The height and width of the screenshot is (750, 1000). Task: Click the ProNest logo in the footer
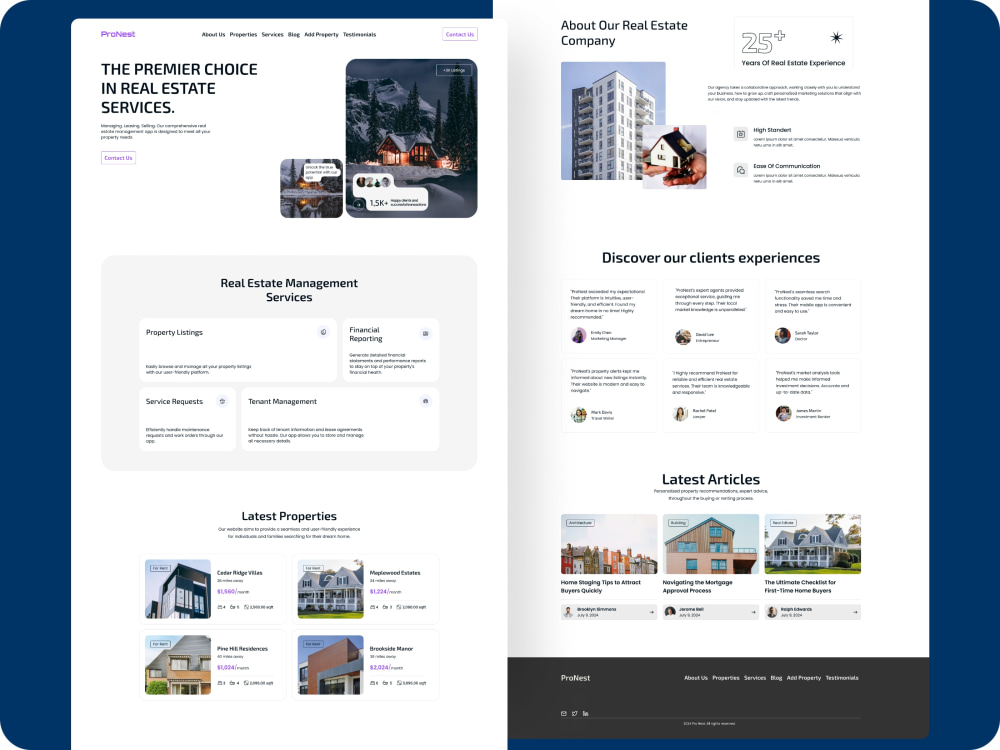575,678
